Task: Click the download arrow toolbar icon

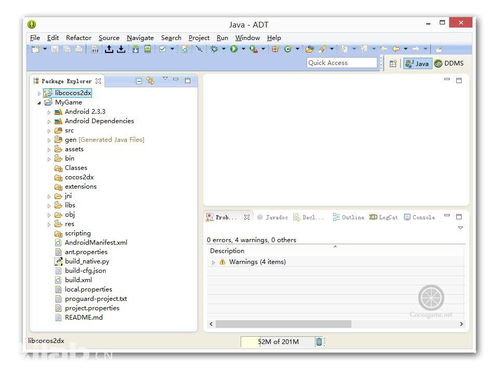Action: tap(121, 49)
